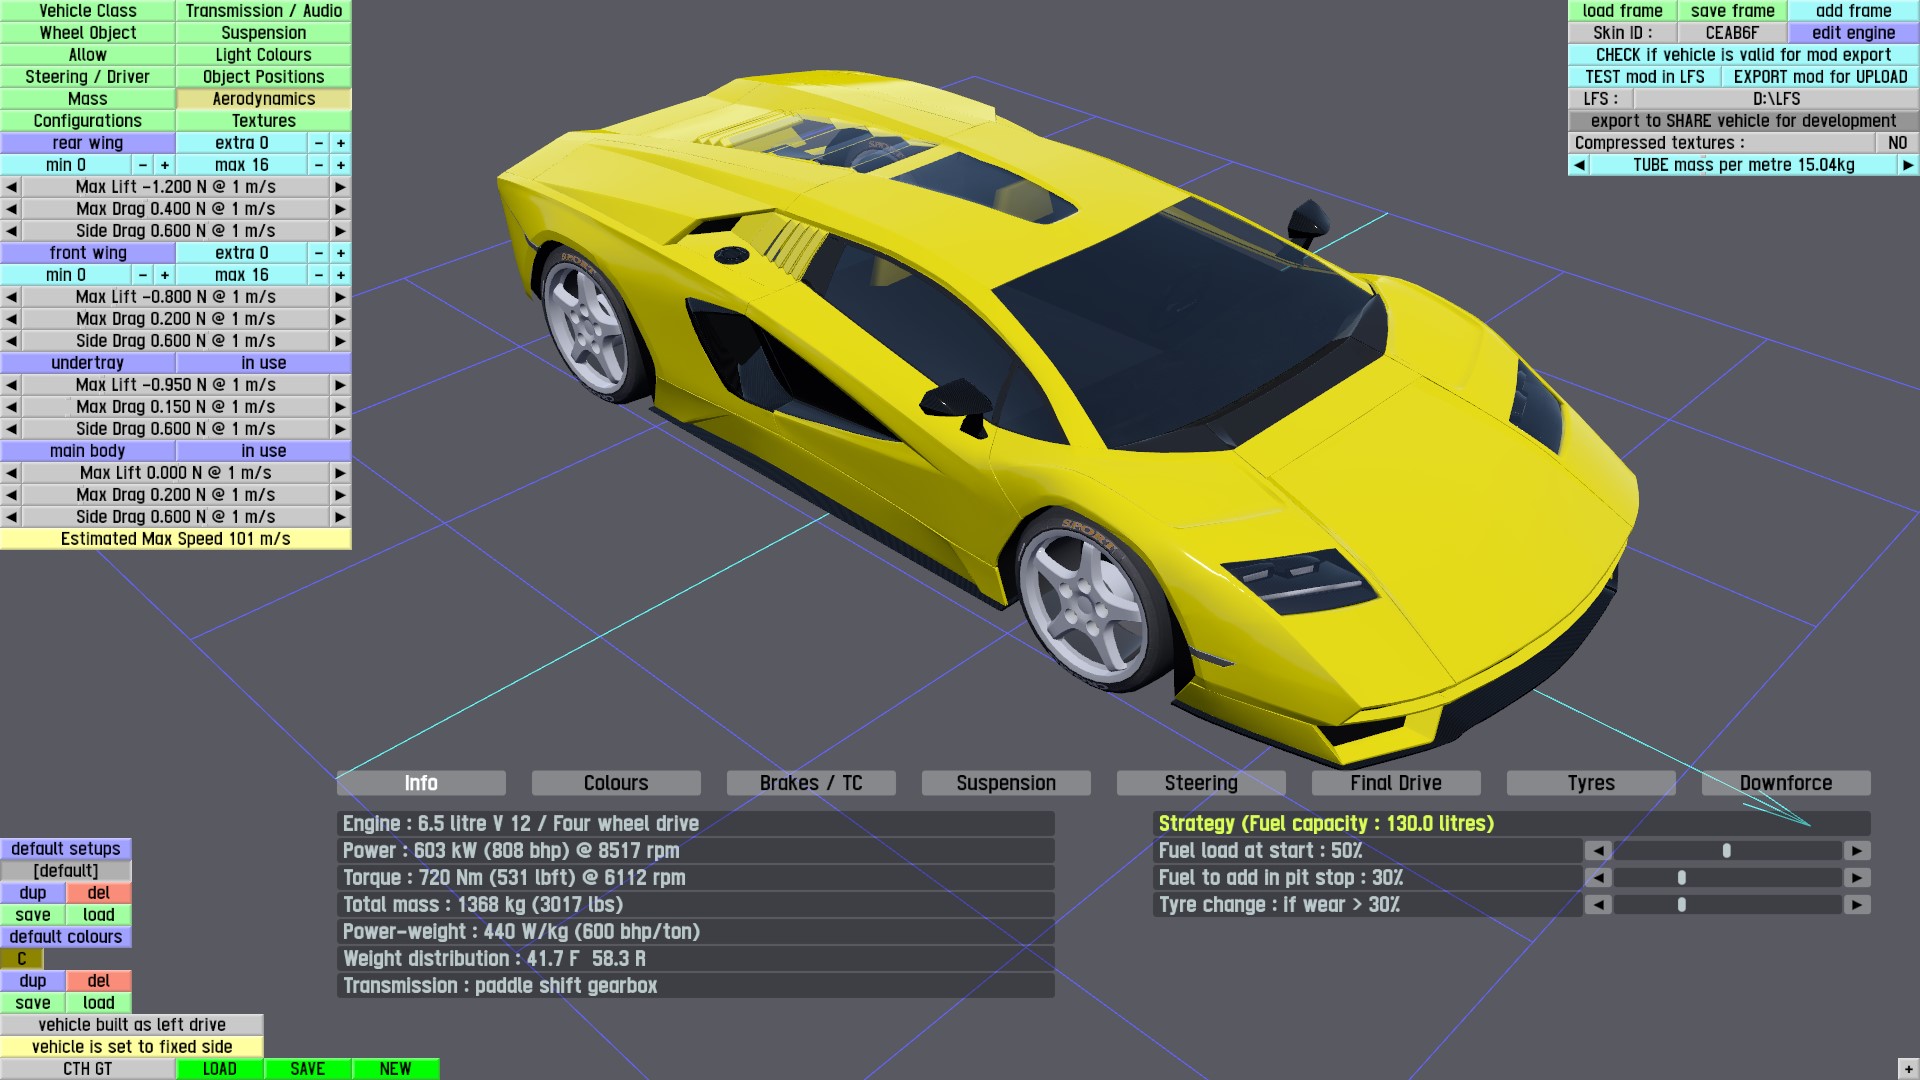The height and width of the screenshot is (1080, 1920).
Task: Toggle main body in use setting
Action: pyautogui.click(x=263, y=451)
